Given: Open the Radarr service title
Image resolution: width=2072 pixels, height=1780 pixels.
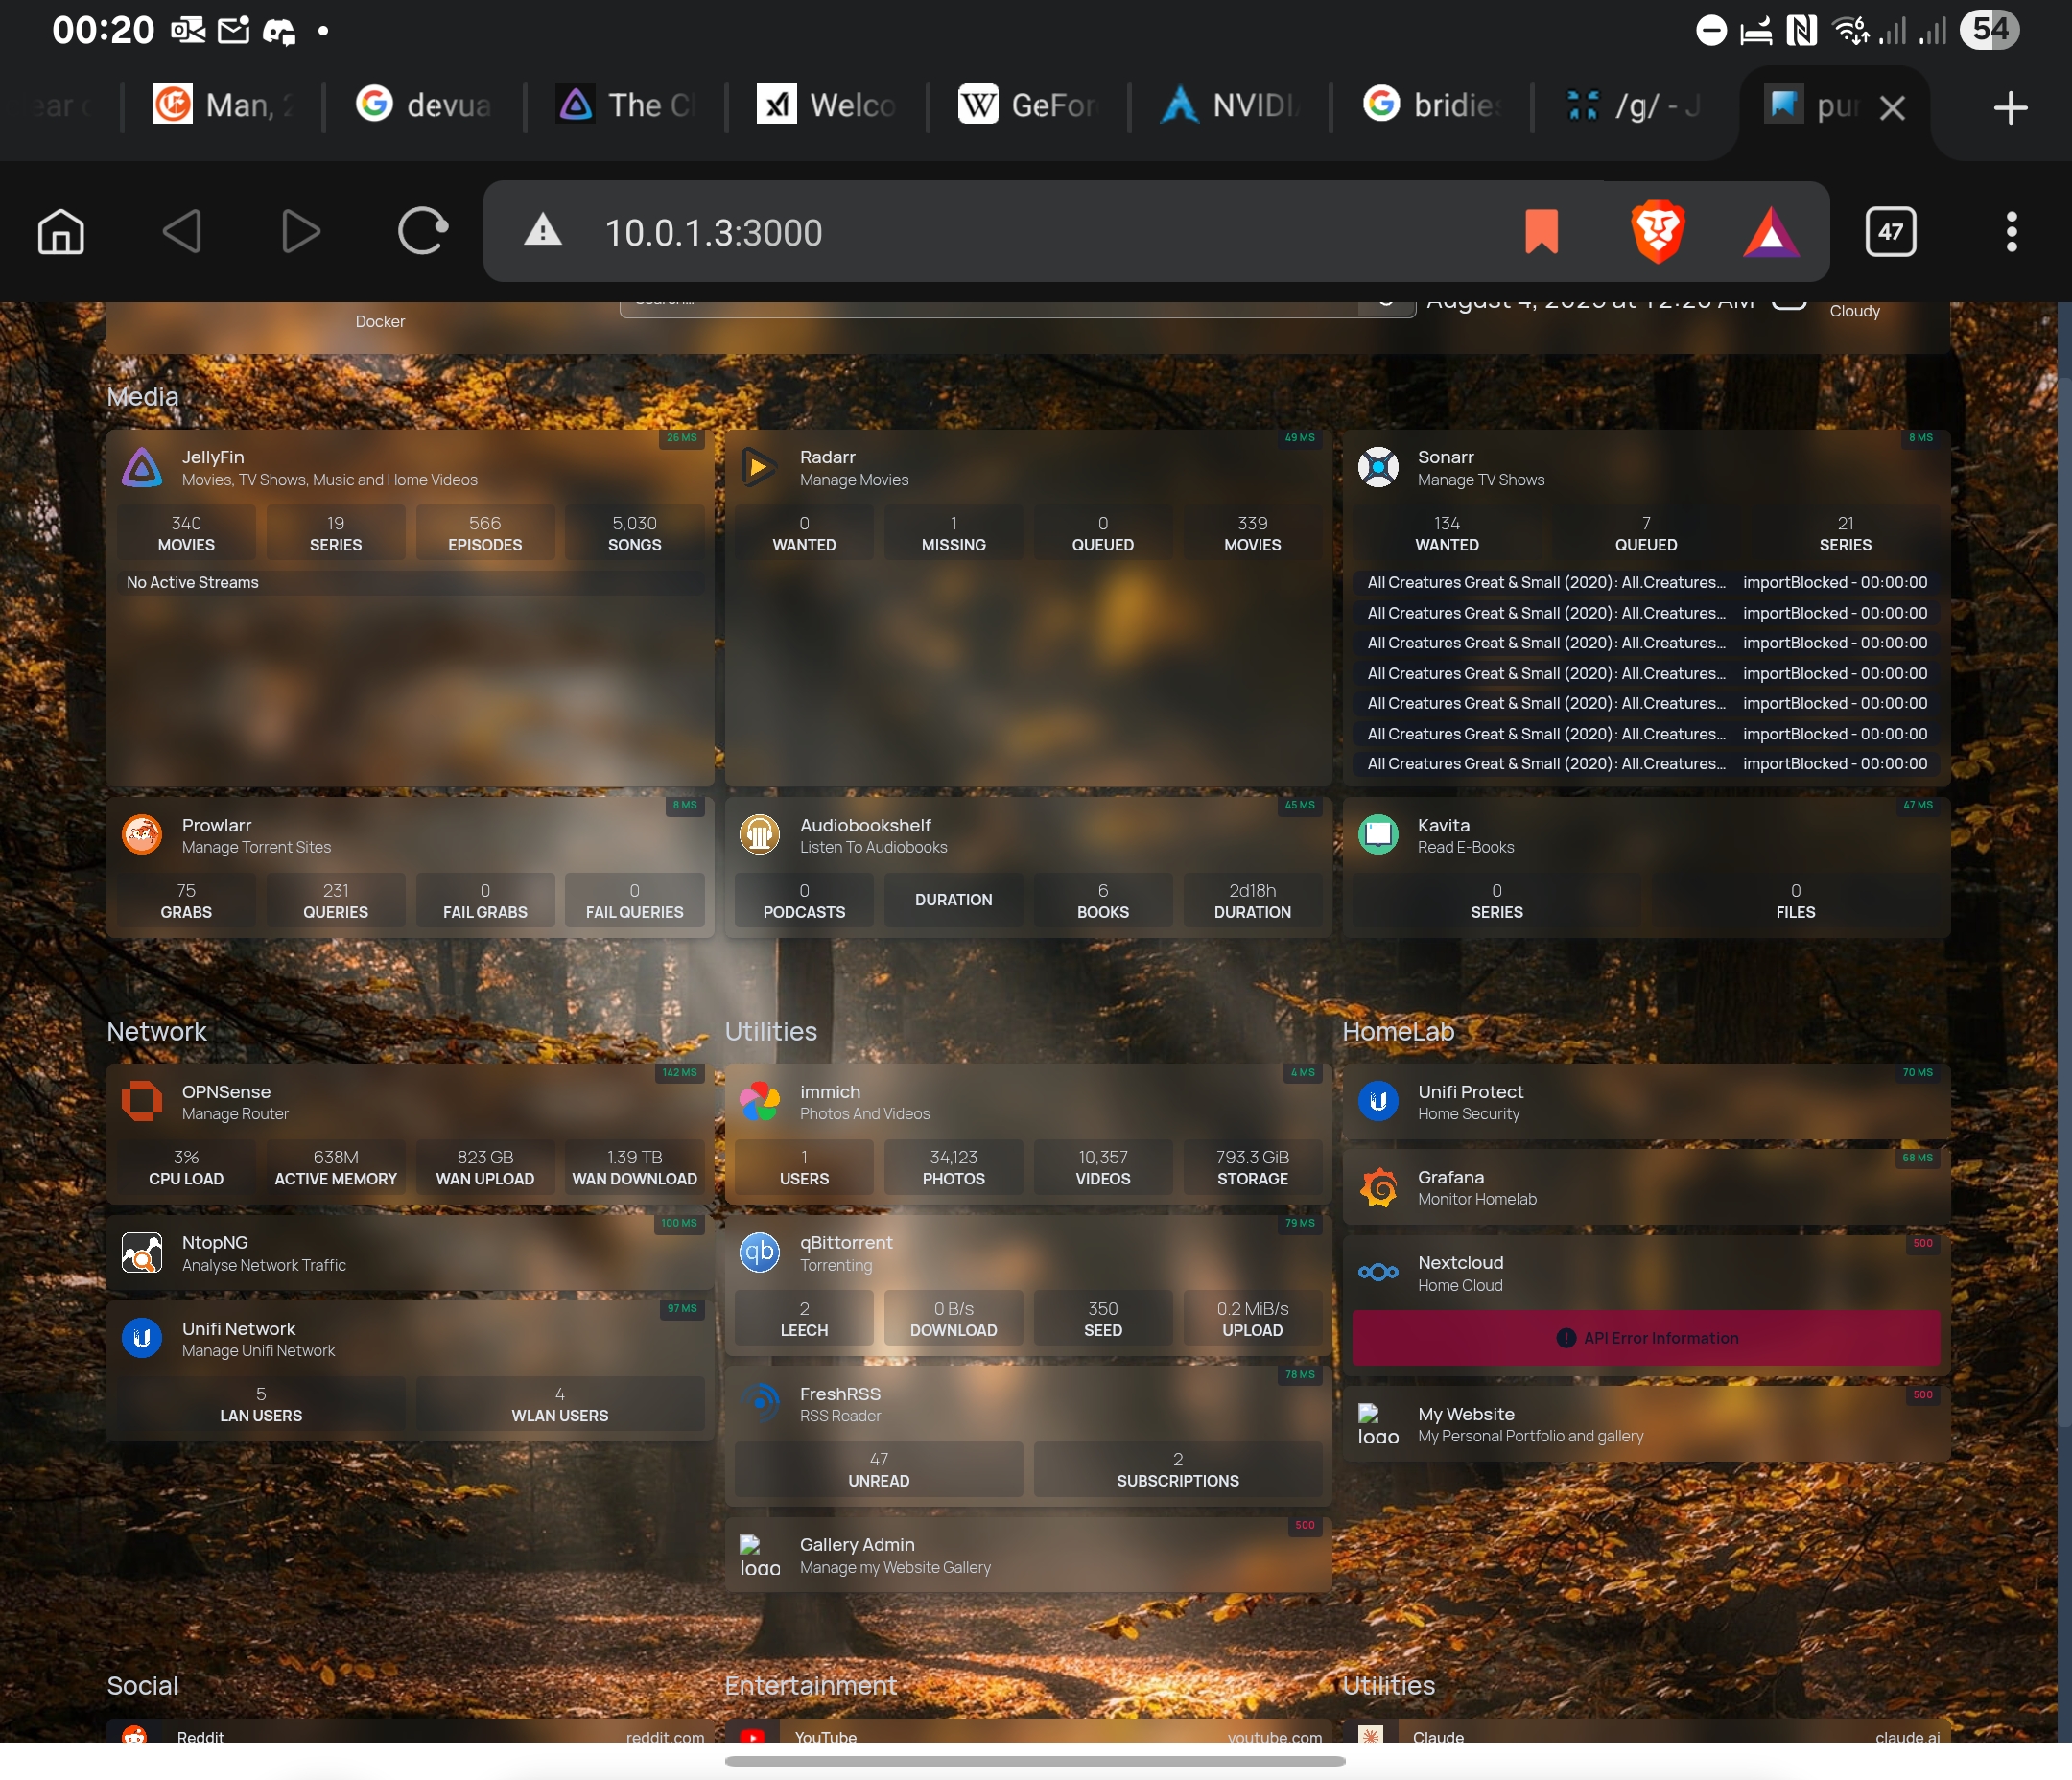Looking at the screenshot, I should 827,457.
